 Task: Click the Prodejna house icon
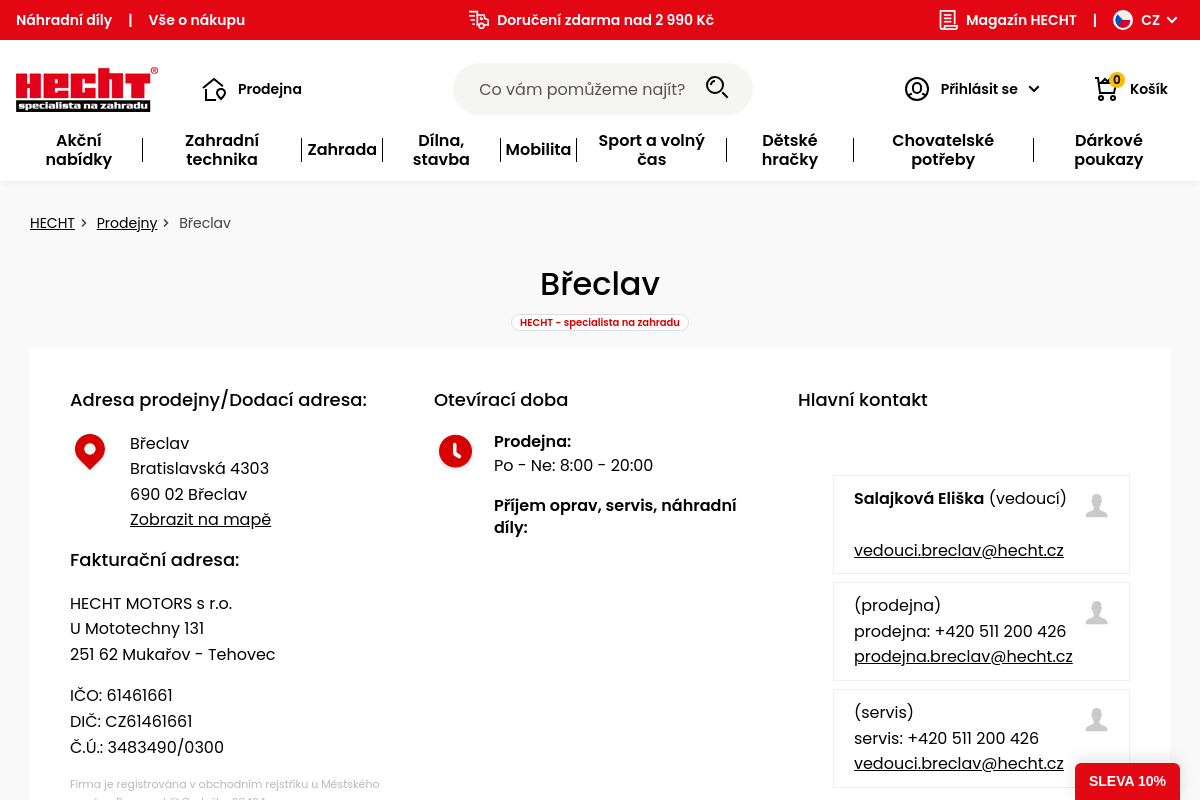tap(214, 89)
